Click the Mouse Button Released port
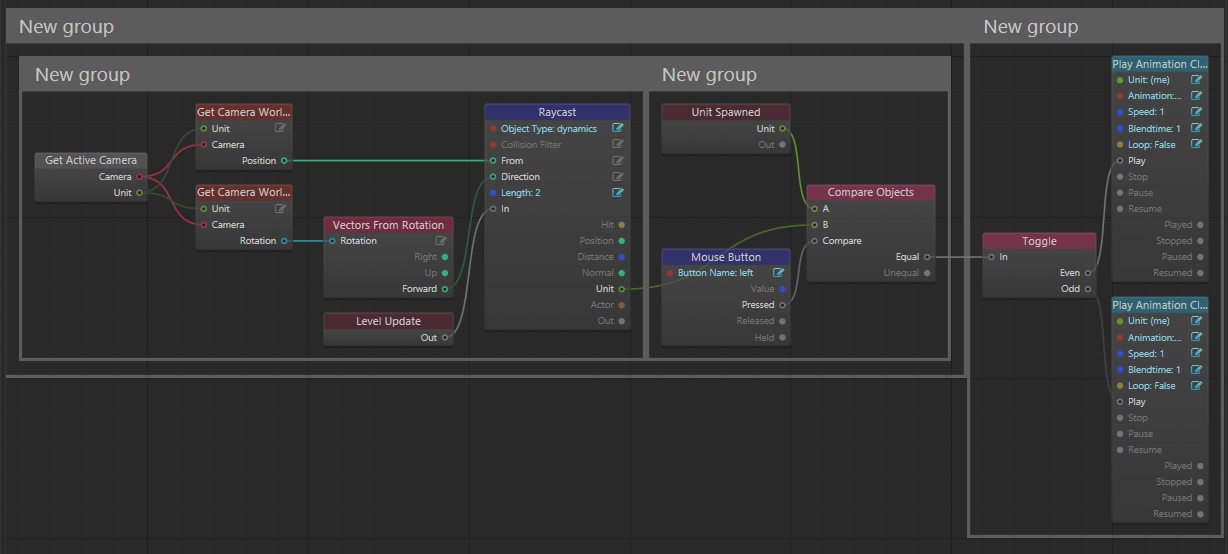This screenshot has height=554, width=1228. (782, 321)
